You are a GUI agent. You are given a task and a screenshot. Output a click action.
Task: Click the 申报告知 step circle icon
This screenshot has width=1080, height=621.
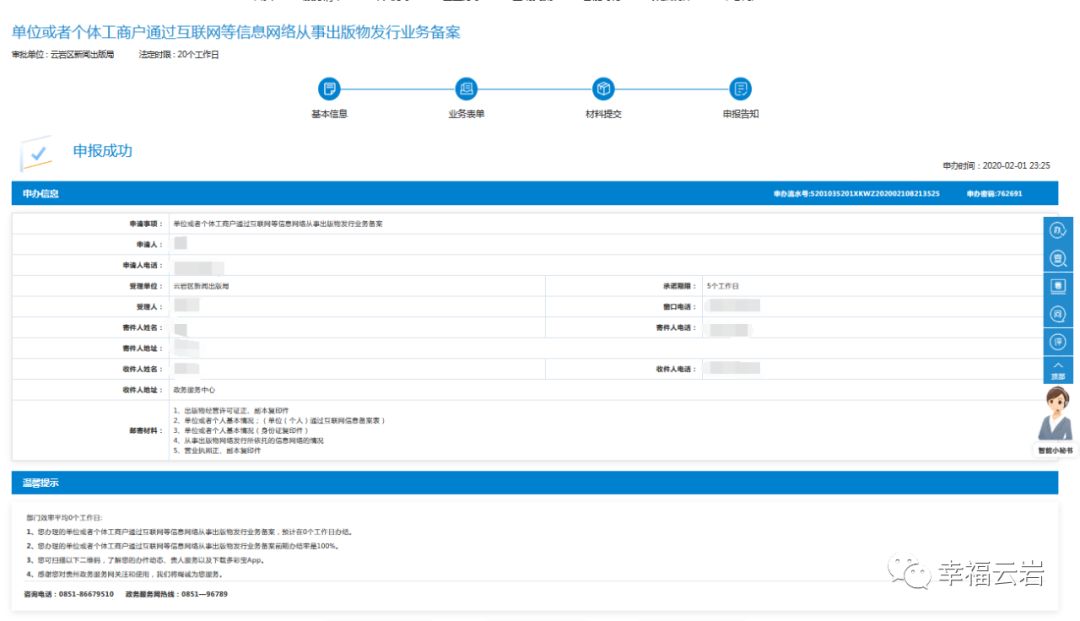[740, 89]
